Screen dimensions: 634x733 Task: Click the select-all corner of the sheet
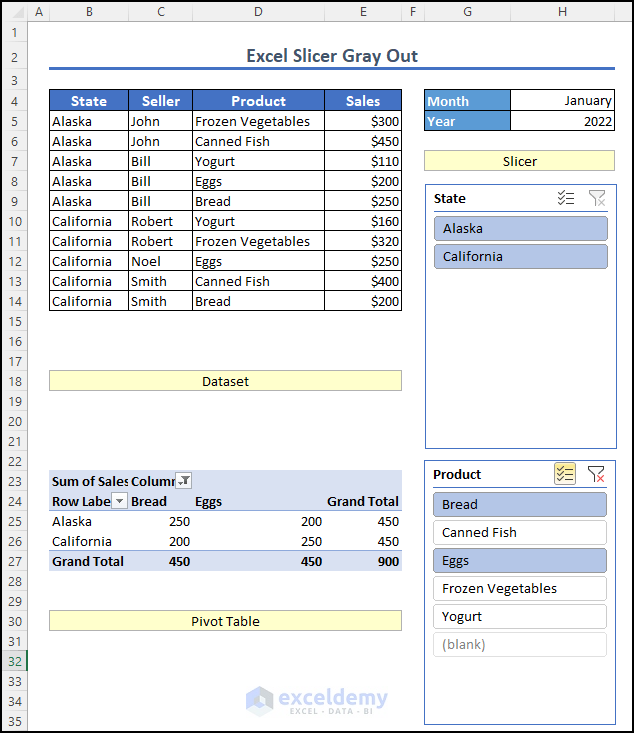15,12
